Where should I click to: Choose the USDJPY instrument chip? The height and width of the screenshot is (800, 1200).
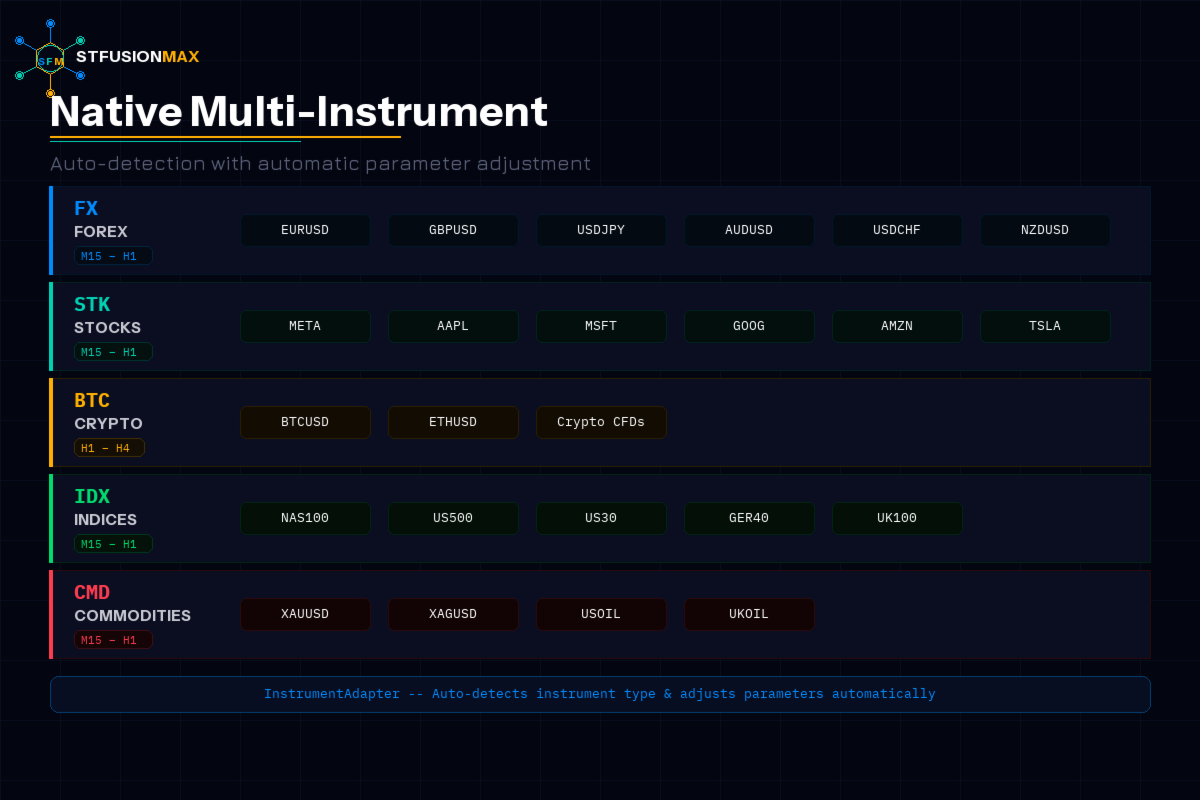[601, 230]
